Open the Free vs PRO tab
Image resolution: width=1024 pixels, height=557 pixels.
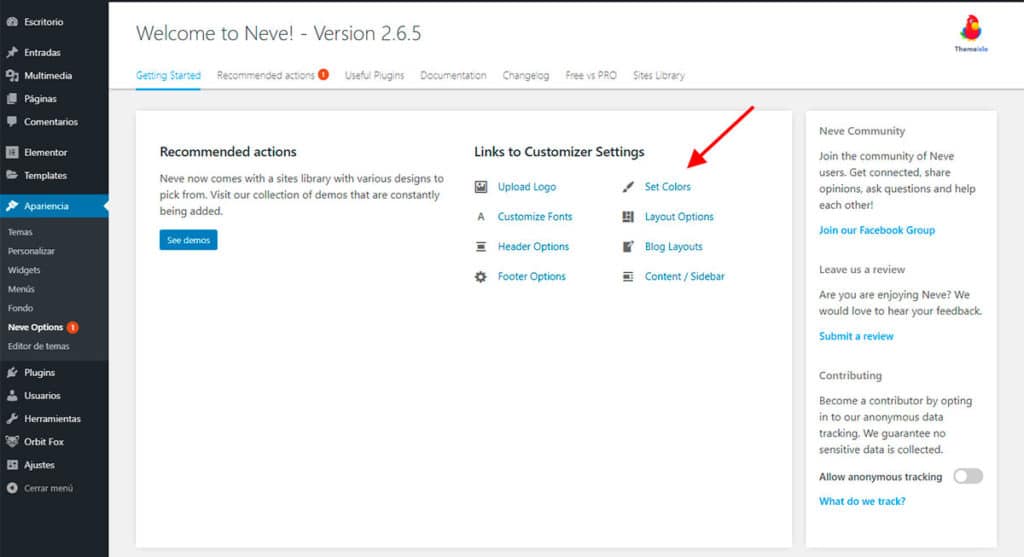[591, 76]
